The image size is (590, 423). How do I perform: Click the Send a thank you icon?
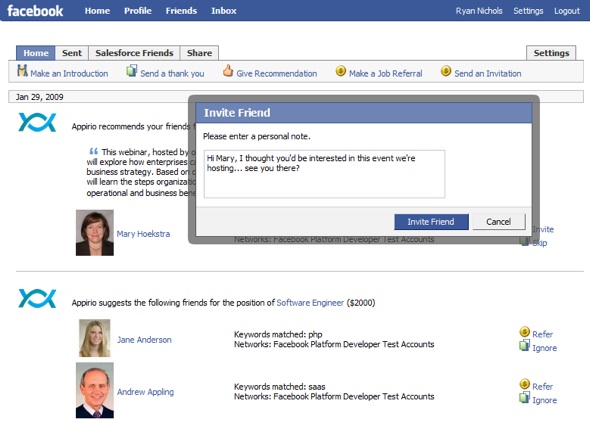(131, 70)
